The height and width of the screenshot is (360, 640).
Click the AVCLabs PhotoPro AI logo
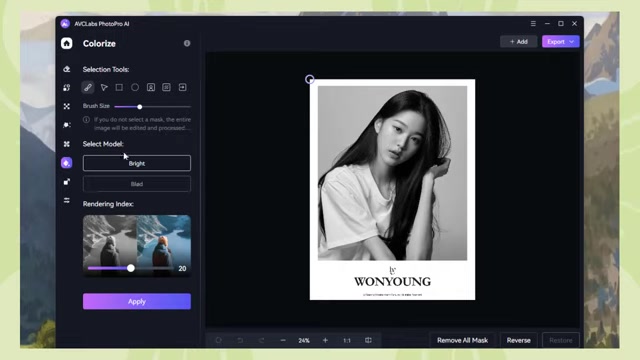tap(65, 24)
